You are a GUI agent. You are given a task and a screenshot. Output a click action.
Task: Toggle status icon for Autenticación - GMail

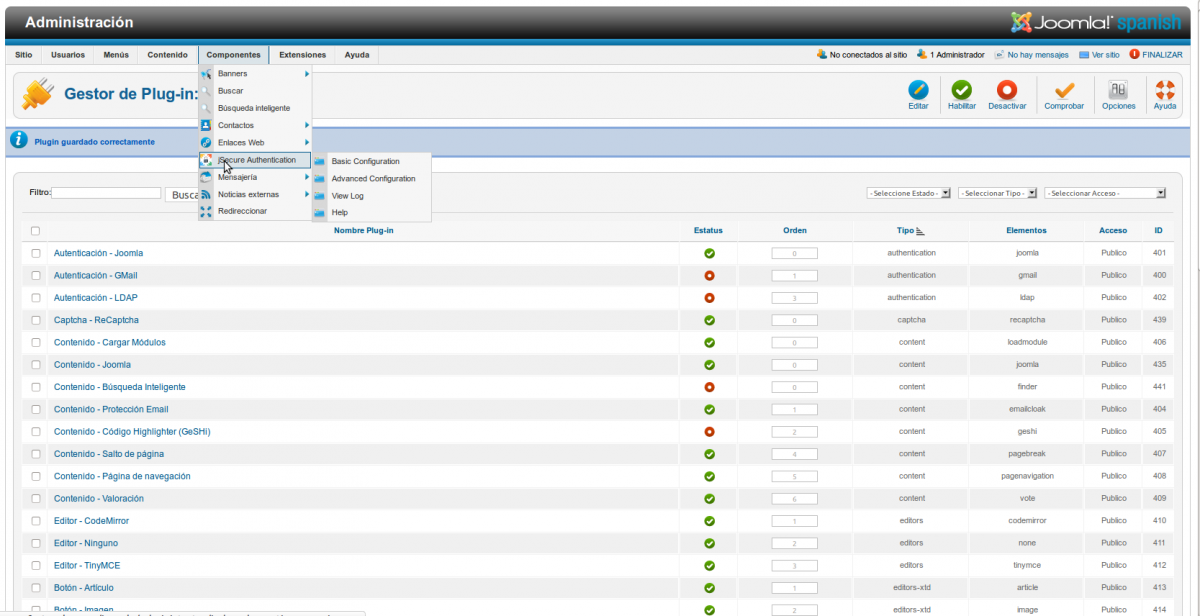(709, 275)
